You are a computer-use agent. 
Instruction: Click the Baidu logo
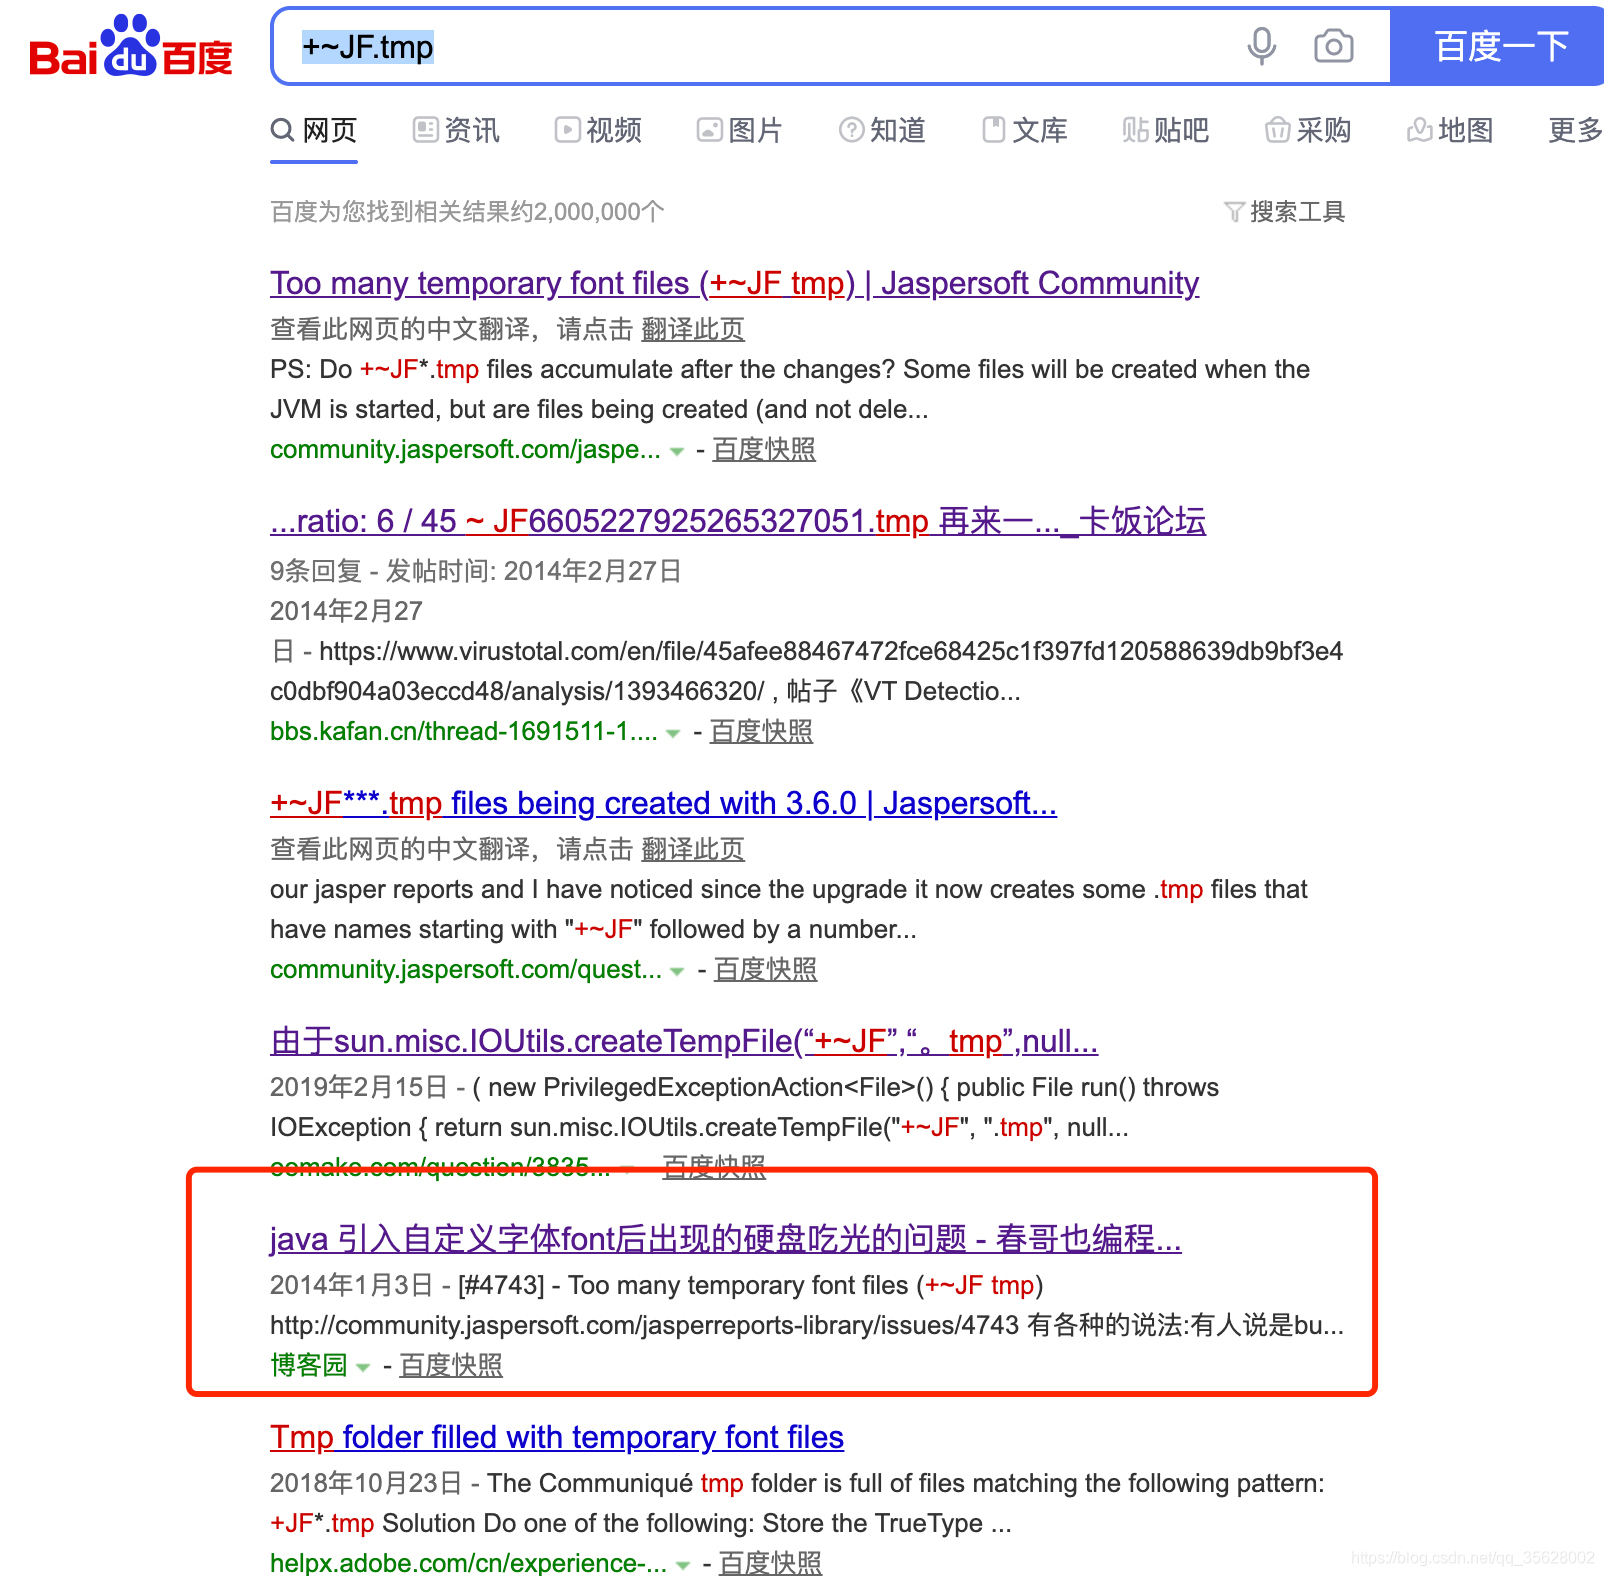(x=131, y=47)
